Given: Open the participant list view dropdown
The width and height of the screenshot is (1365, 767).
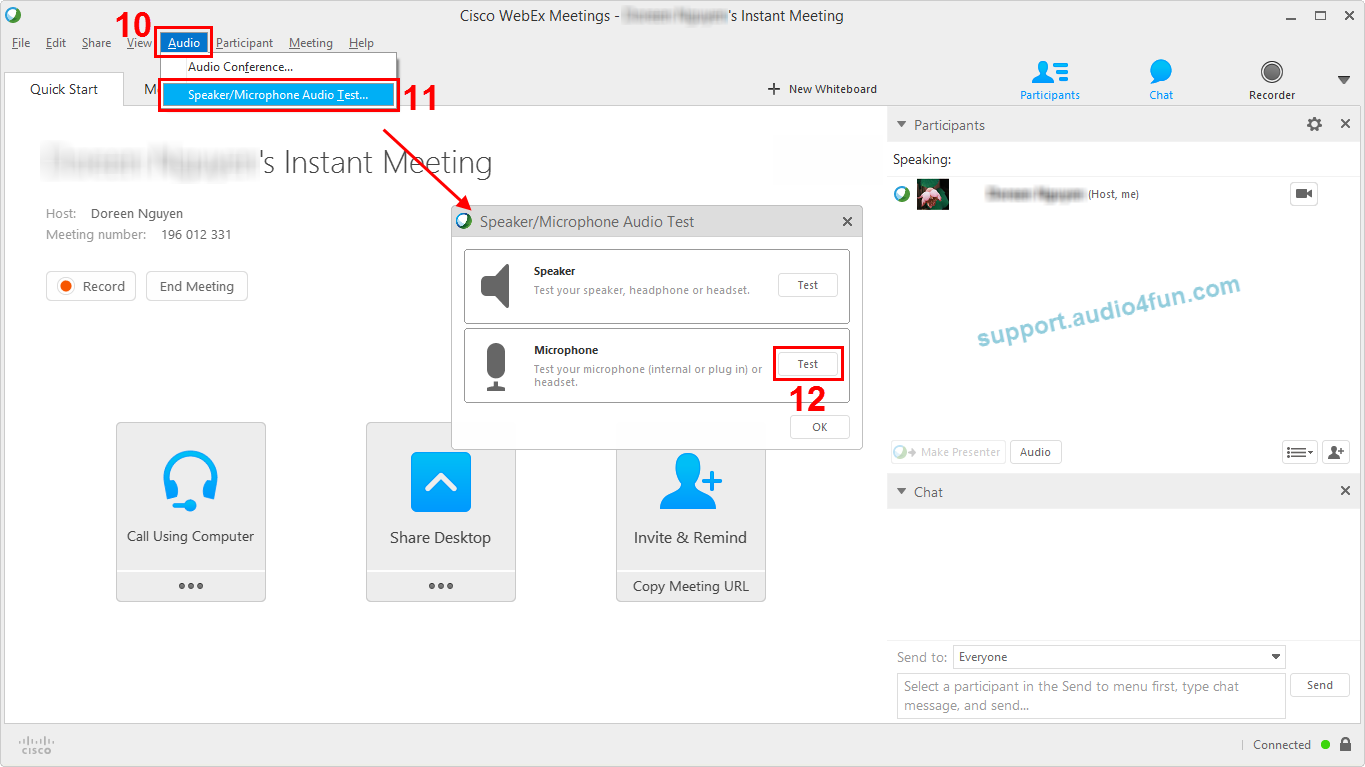Looking at the screenshot, I should 1300,452.
